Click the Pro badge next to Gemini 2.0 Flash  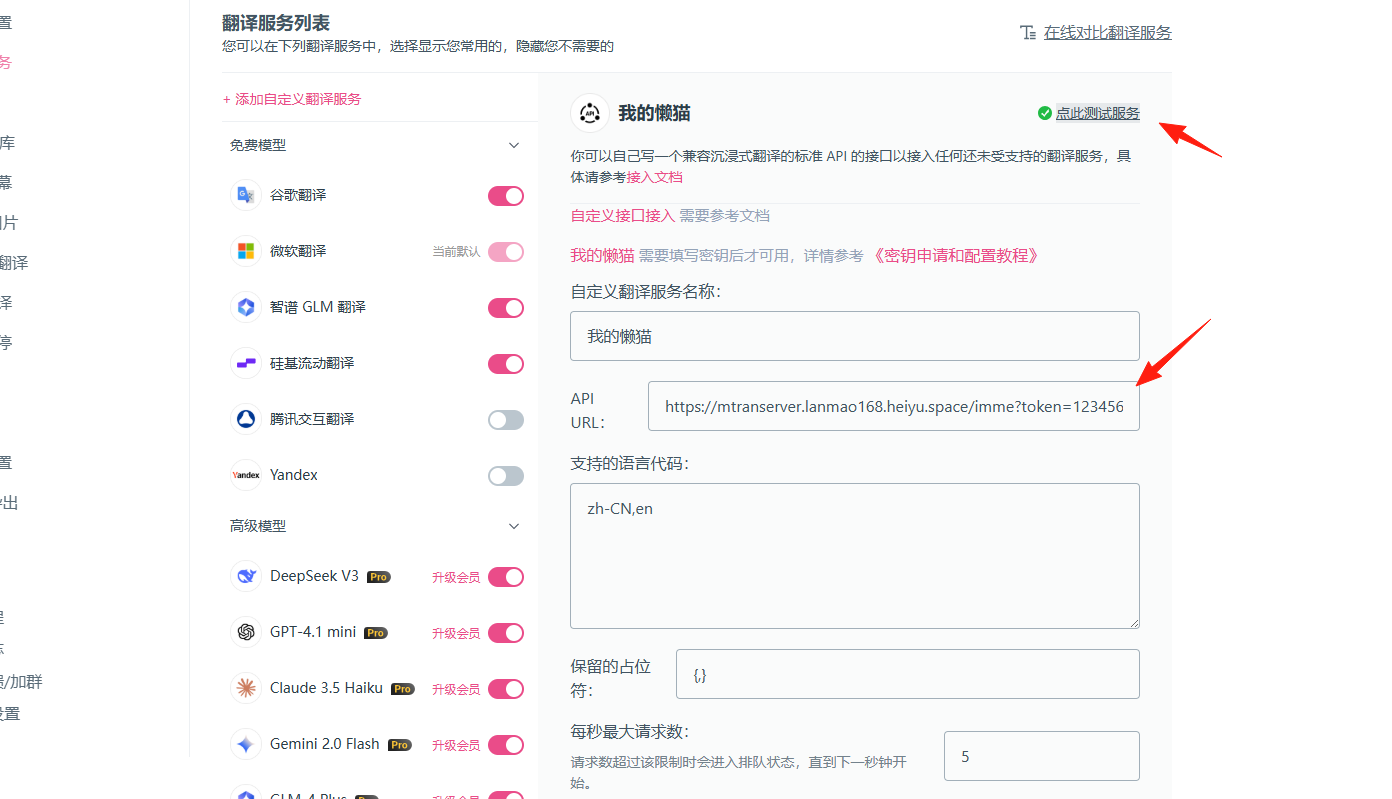pyautogui.click(x=399, y=745)
